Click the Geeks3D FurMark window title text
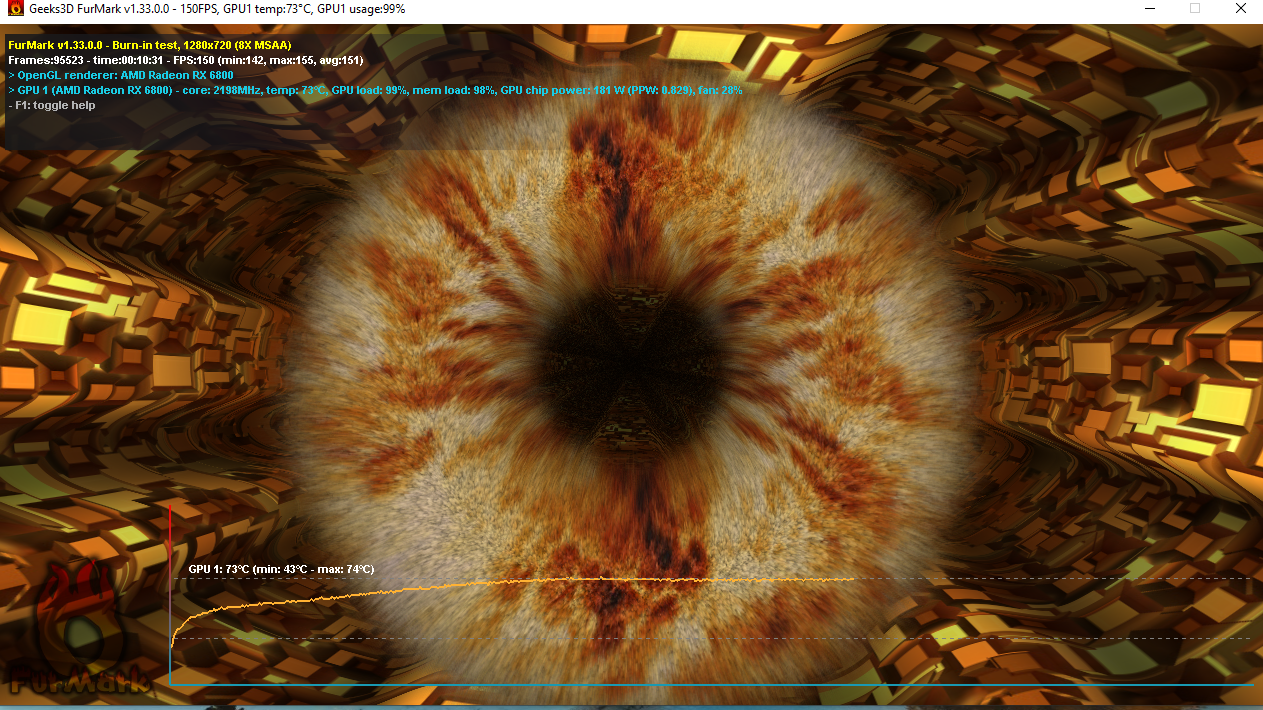 [217, 9]
